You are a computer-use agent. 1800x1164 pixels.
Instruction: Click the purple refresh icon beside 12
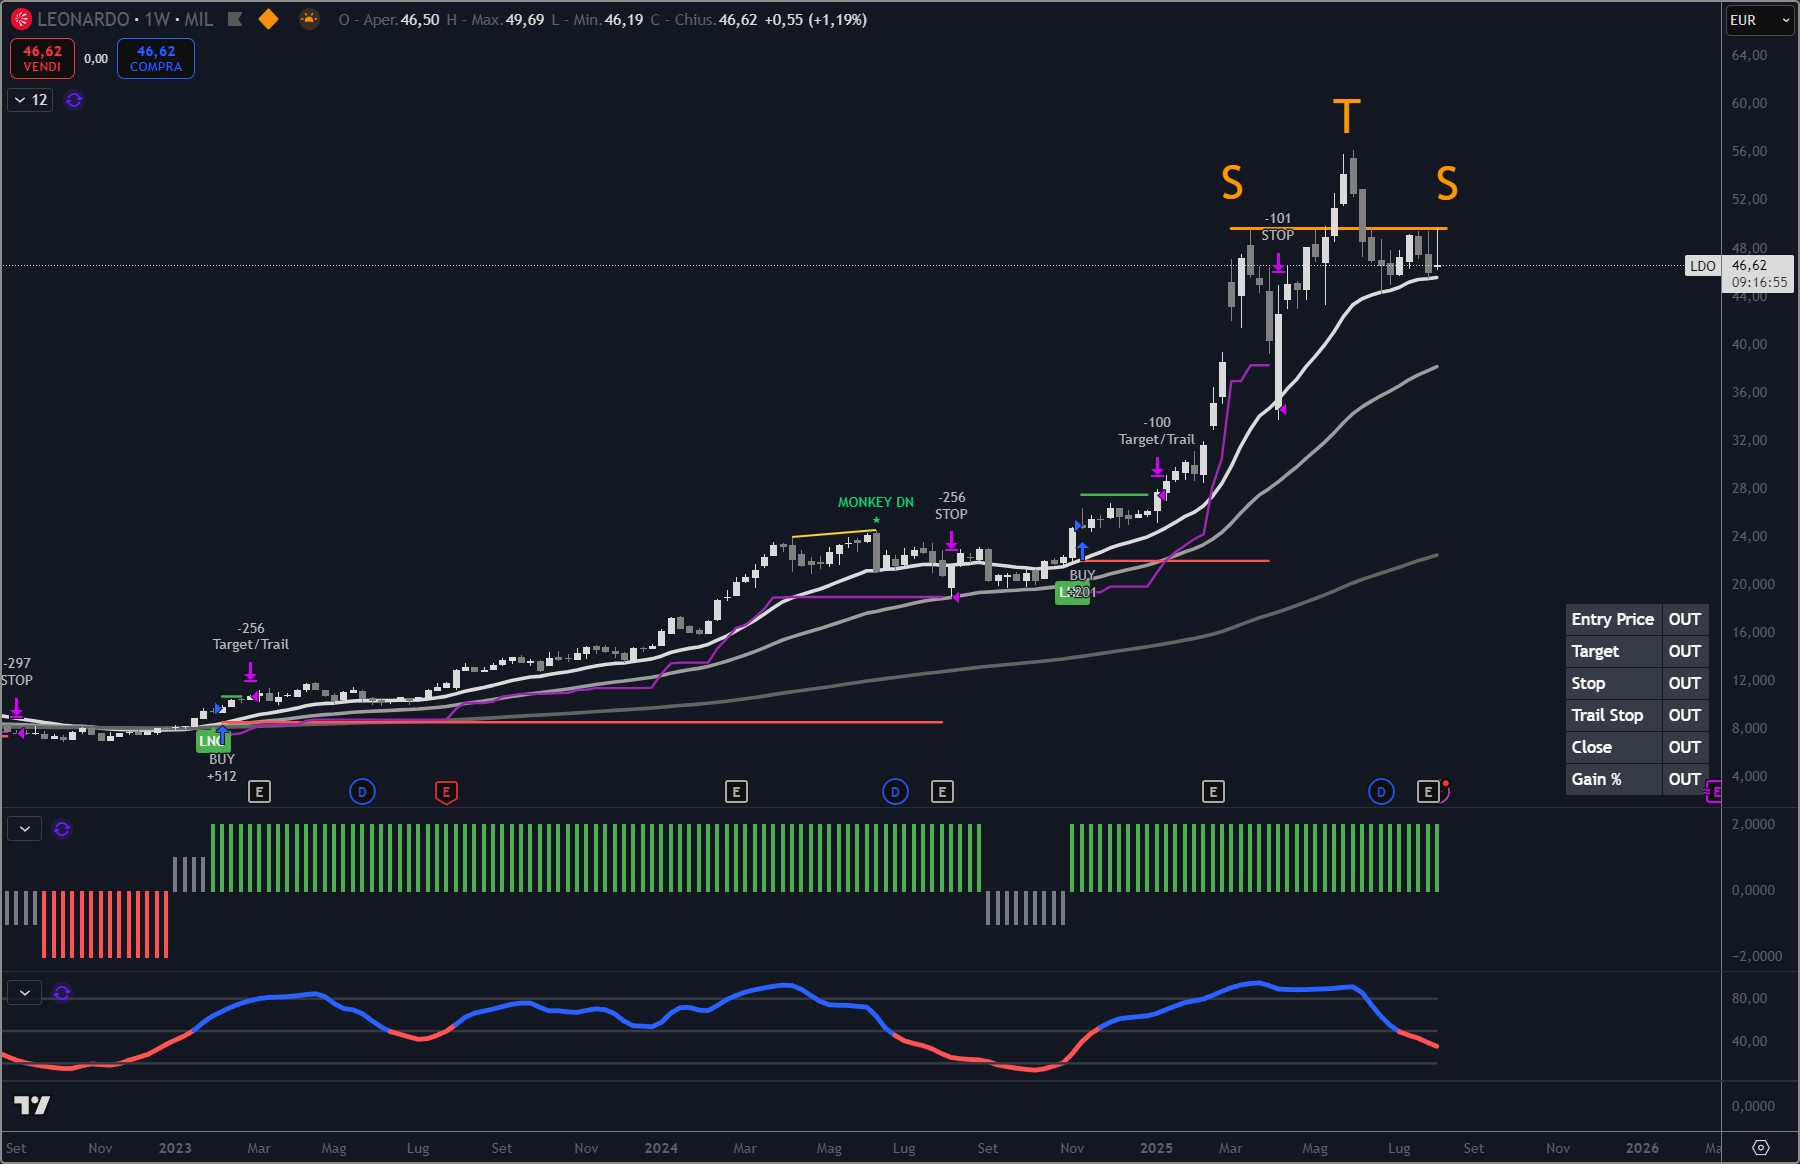(x=74, y=100)
